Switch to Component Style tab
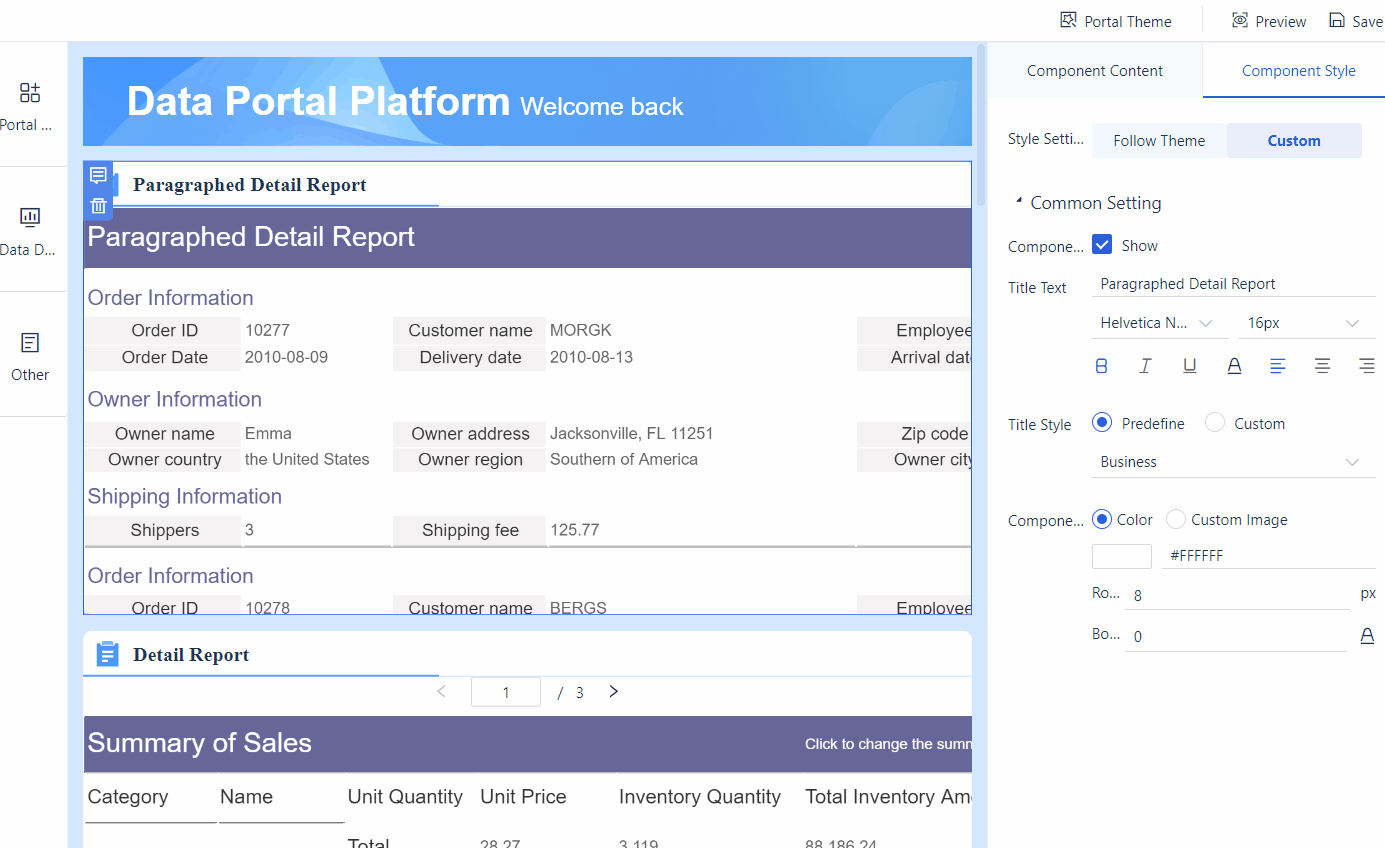This screenshot has height=848, width=1385. 1298,71
